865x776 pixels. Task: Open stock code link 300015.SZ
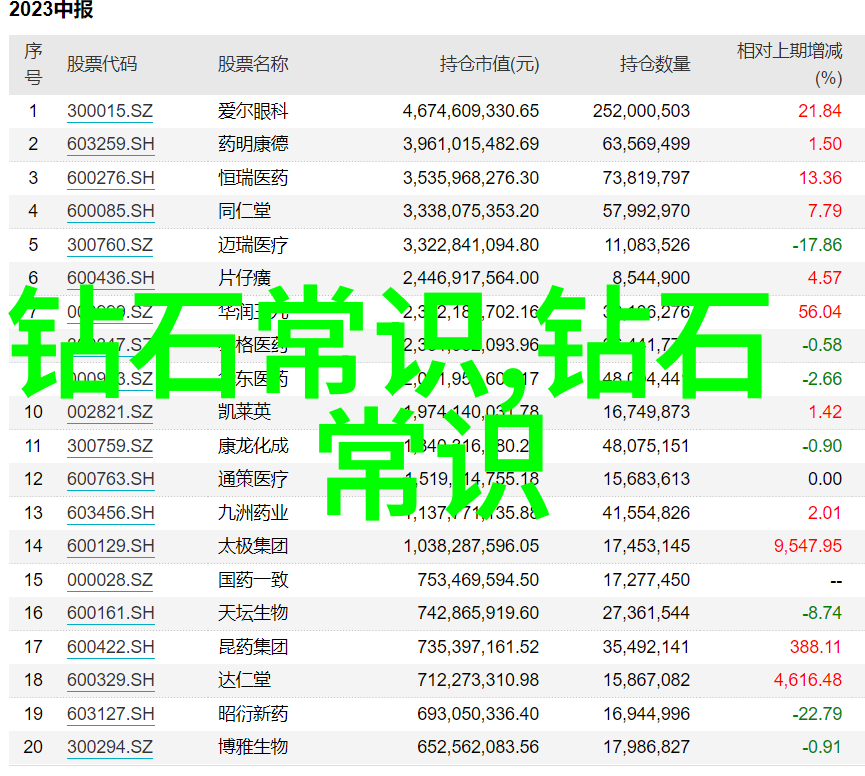tap(110, 111)
